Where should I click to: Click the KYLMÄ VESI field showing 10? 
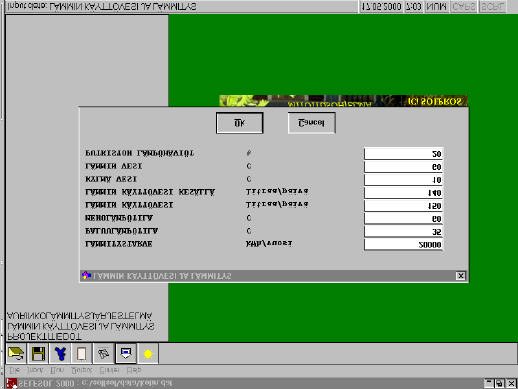[x=403, y=180]
